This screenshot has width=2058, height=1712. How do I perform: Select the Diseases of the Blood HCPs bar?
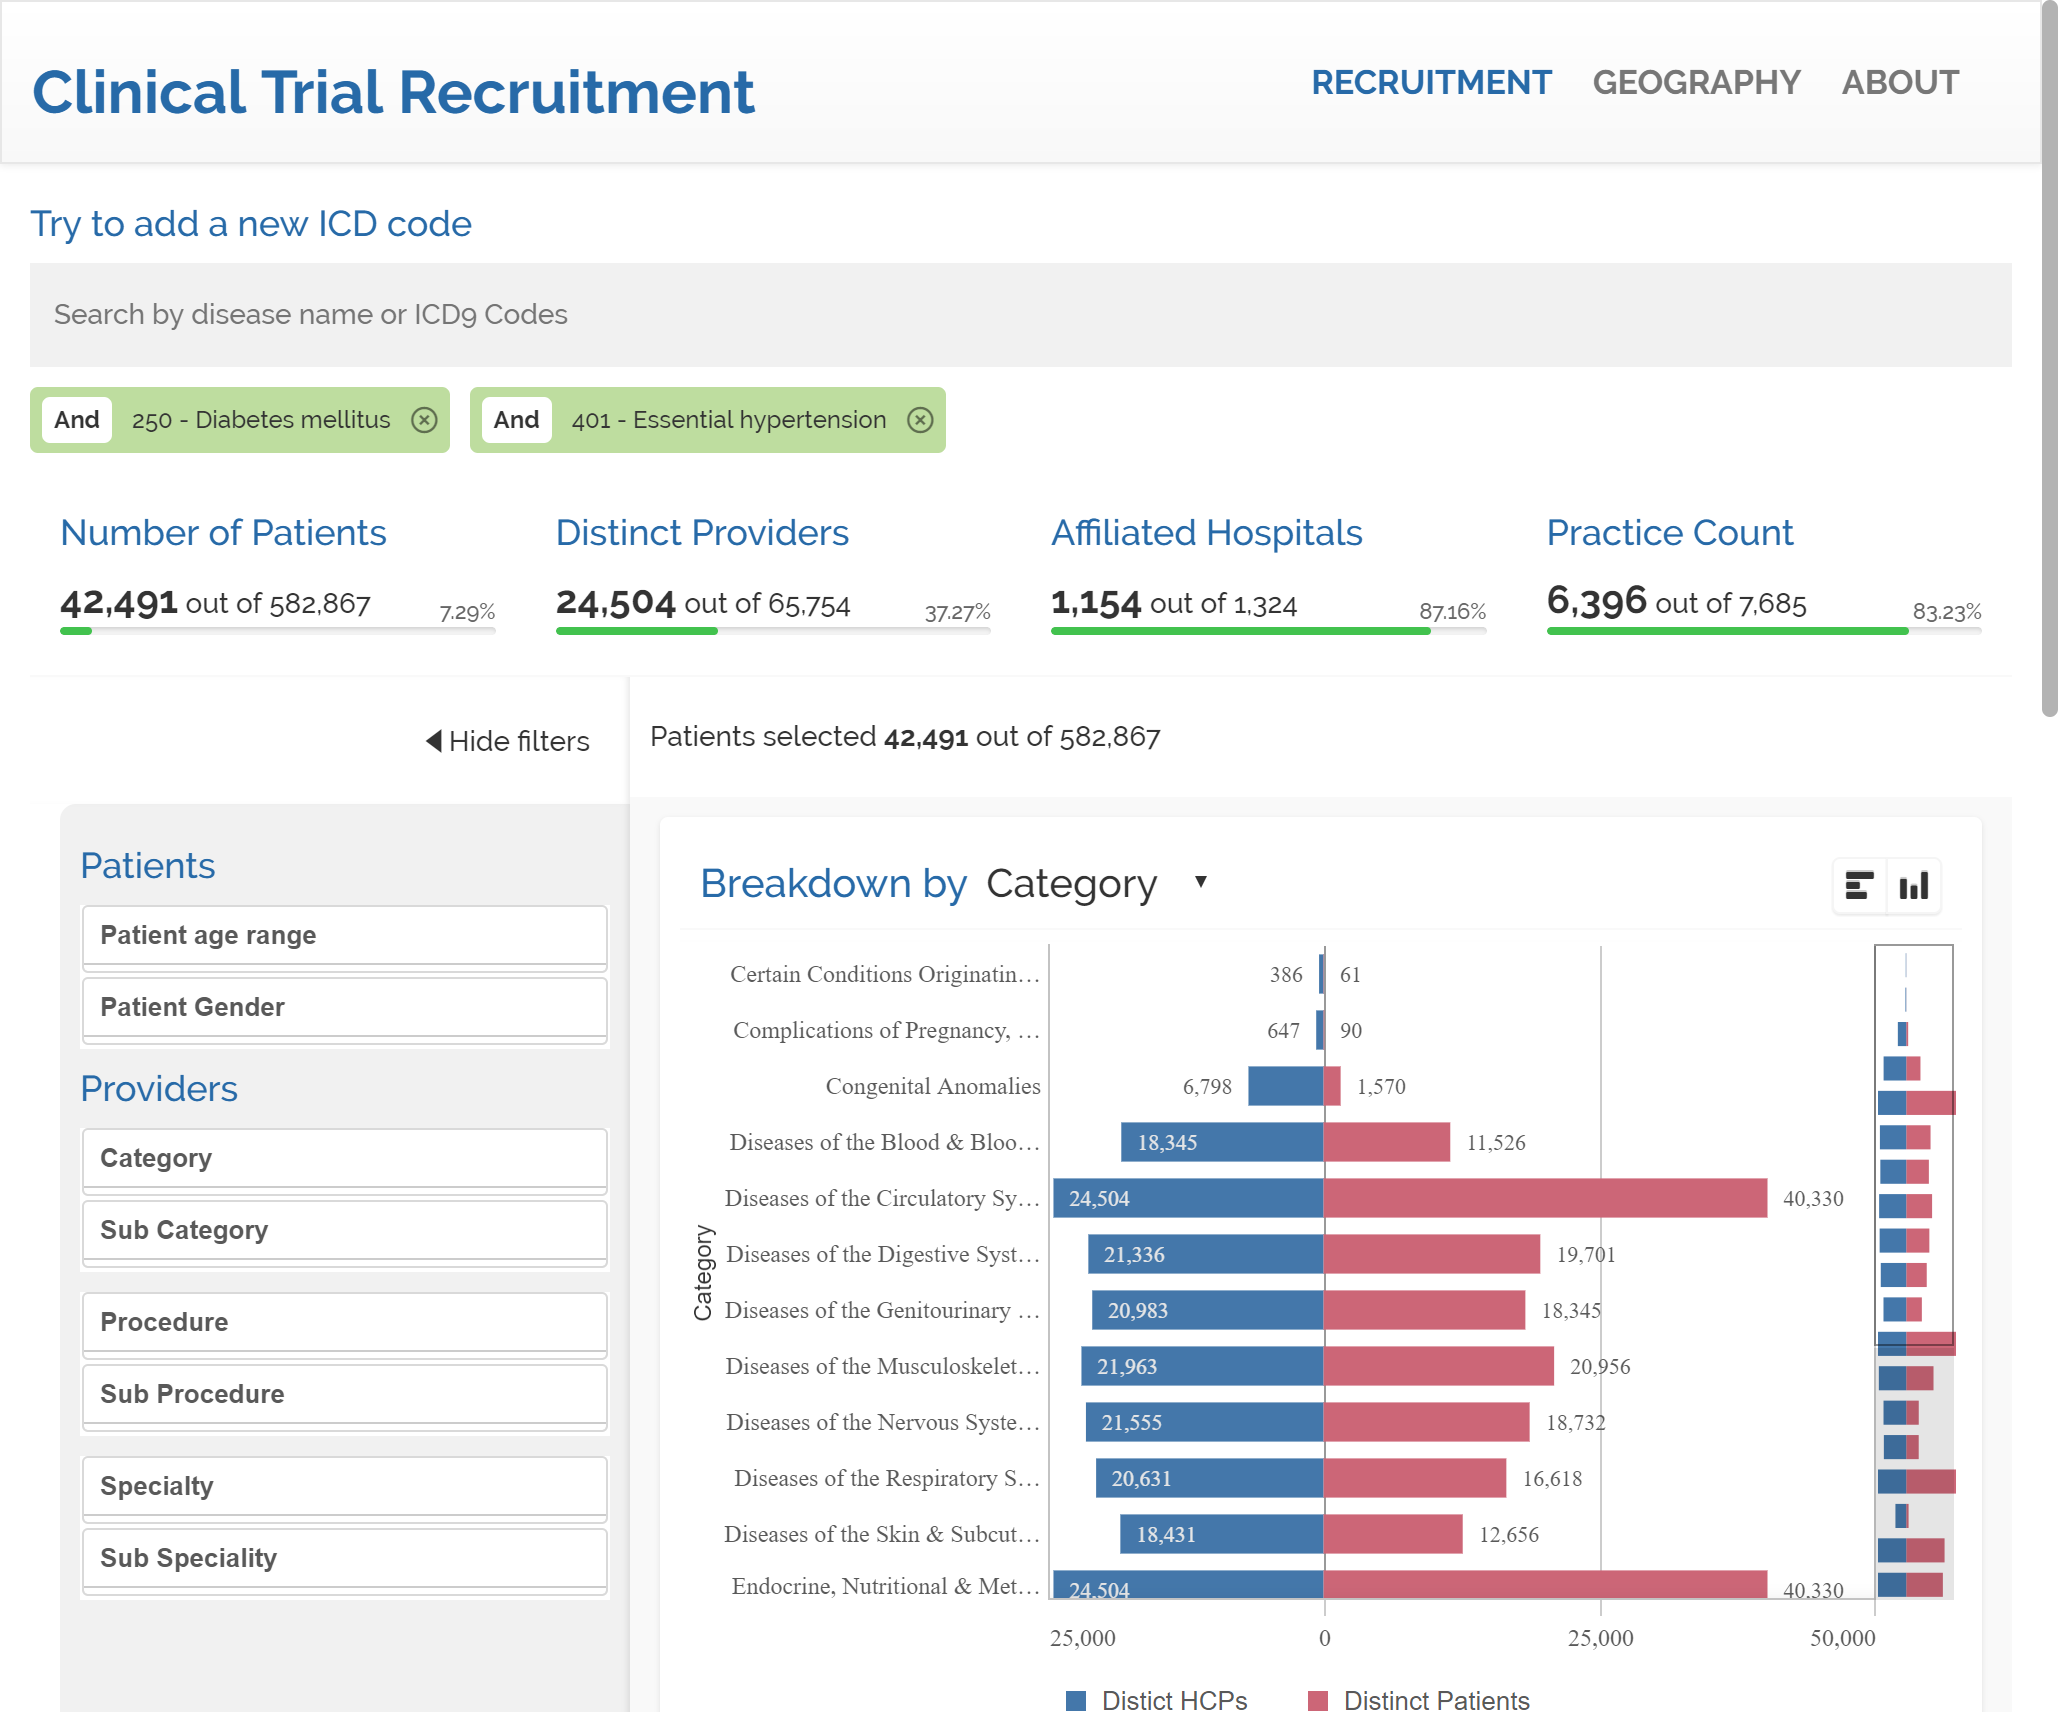[1223, 1142]
